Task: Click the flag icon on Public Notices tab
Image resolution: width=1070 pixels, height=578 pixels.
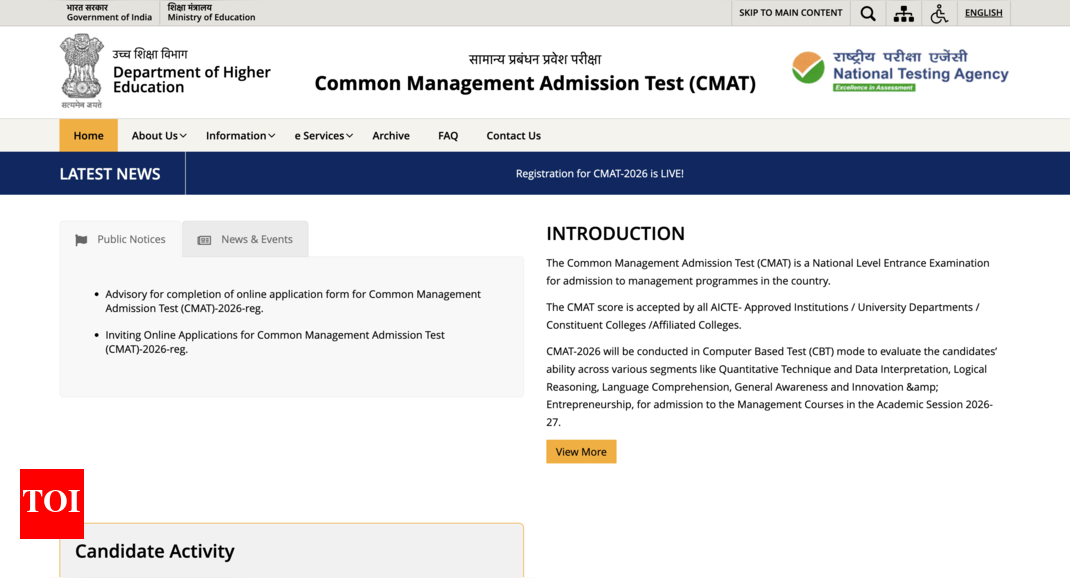Action: (x=81, y=239)
